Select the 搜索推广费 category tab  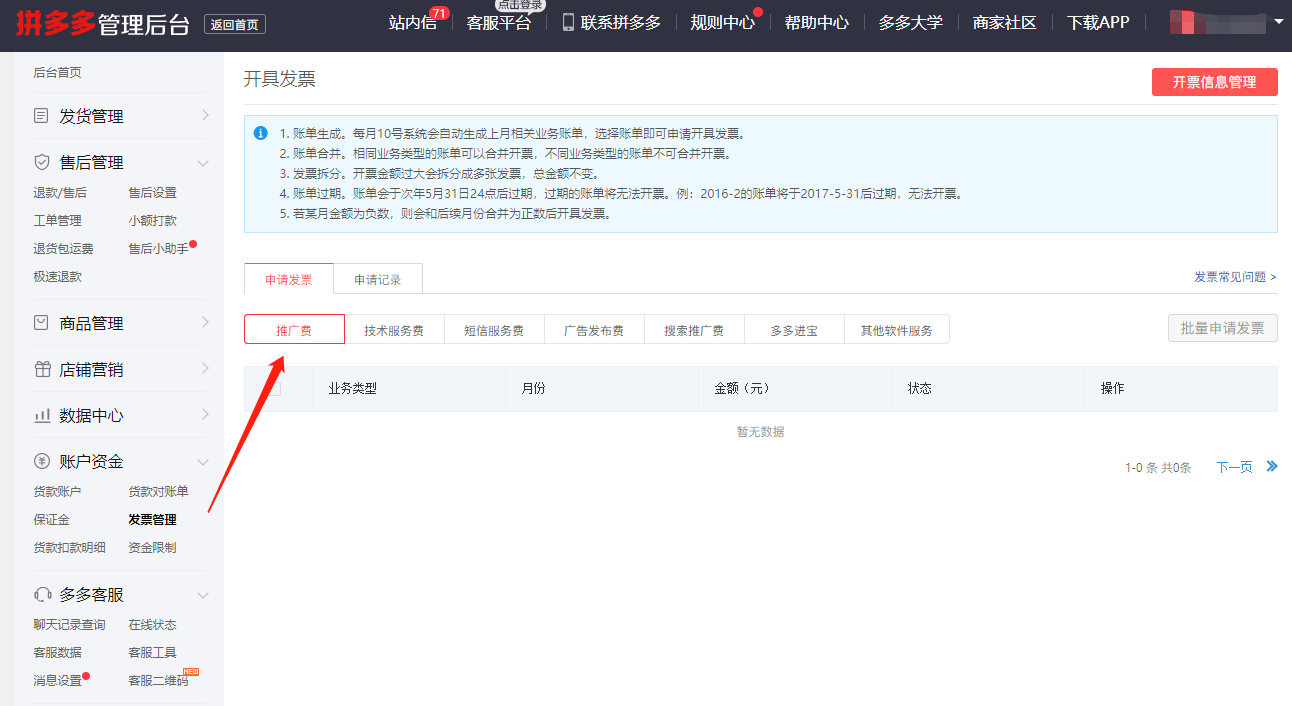[694, 329]
